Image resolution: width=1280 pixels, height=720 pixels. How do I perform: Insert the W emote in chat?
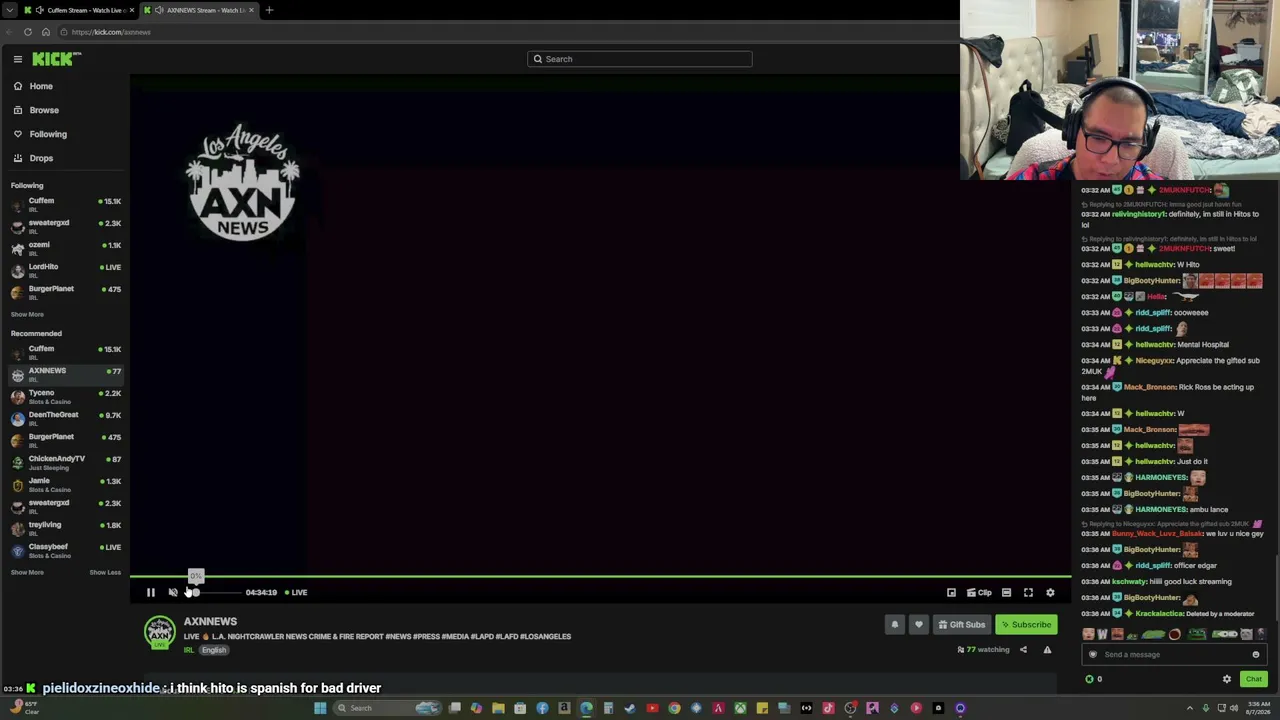pos(1102,634)
